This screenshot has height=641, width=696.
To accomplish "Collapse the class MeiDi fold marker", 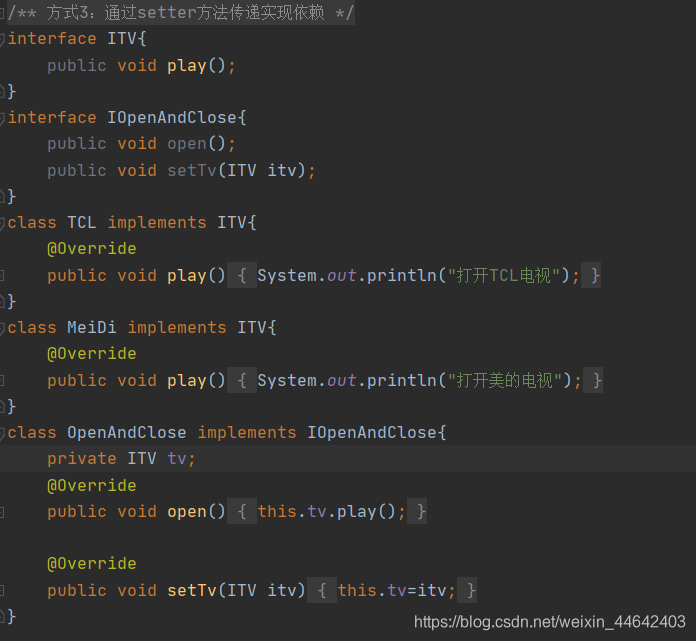I will 2,328.
